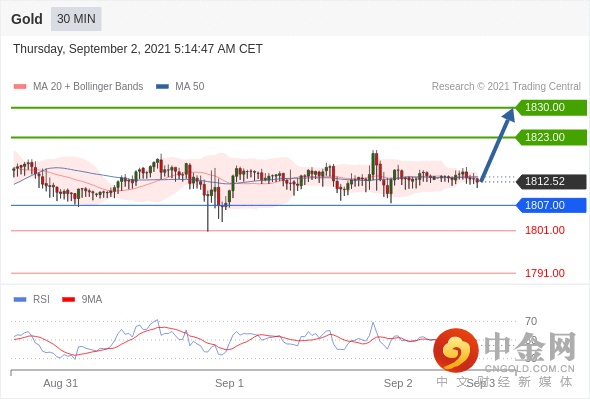This screenshot has width=590, height=400.
Task: Click the blue upward forecast arrow
Action: (x=497, y=145)
